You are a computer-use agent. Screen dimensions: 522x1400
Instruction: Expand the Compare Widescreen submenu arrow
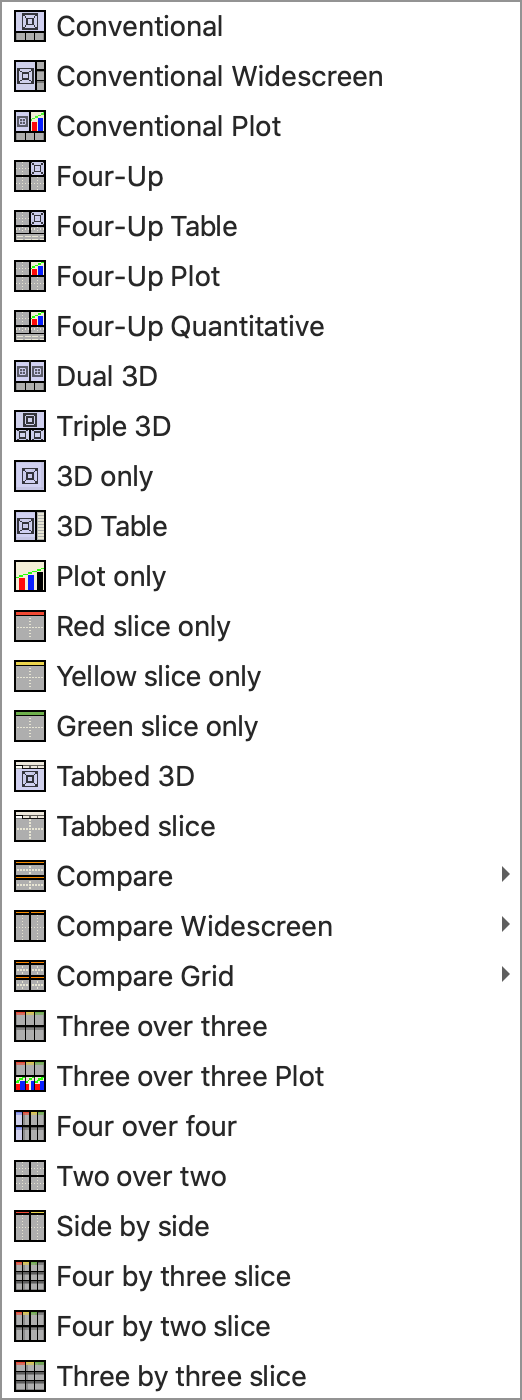click(x=506, y=926)
